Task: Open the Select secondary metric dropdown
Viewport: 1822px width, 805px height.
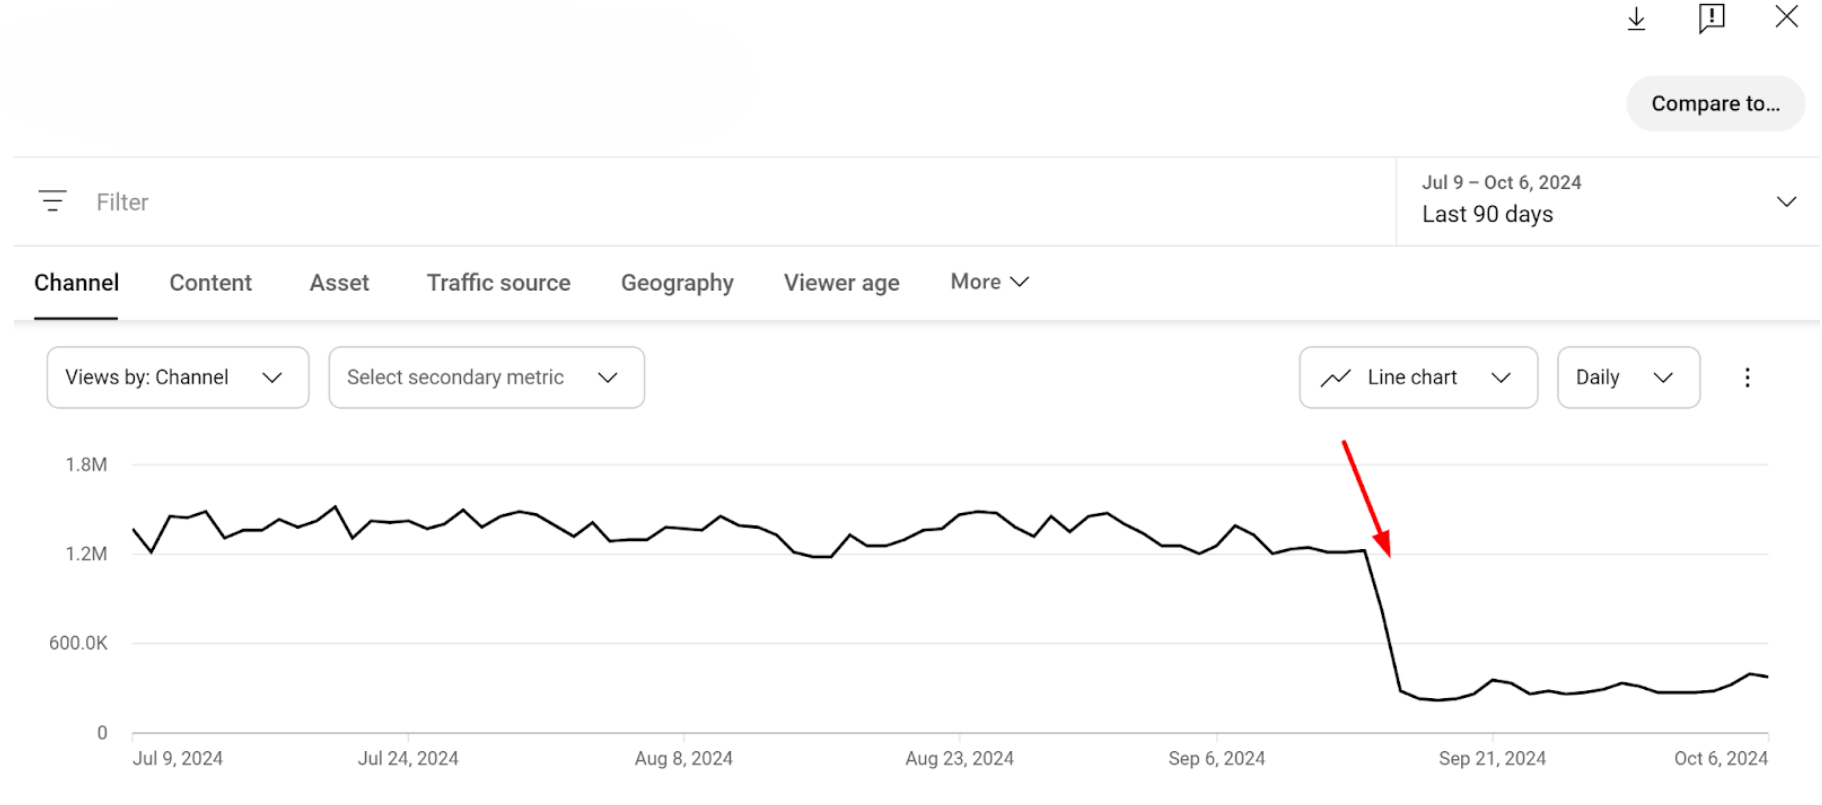Action: [x=486, y=377]
